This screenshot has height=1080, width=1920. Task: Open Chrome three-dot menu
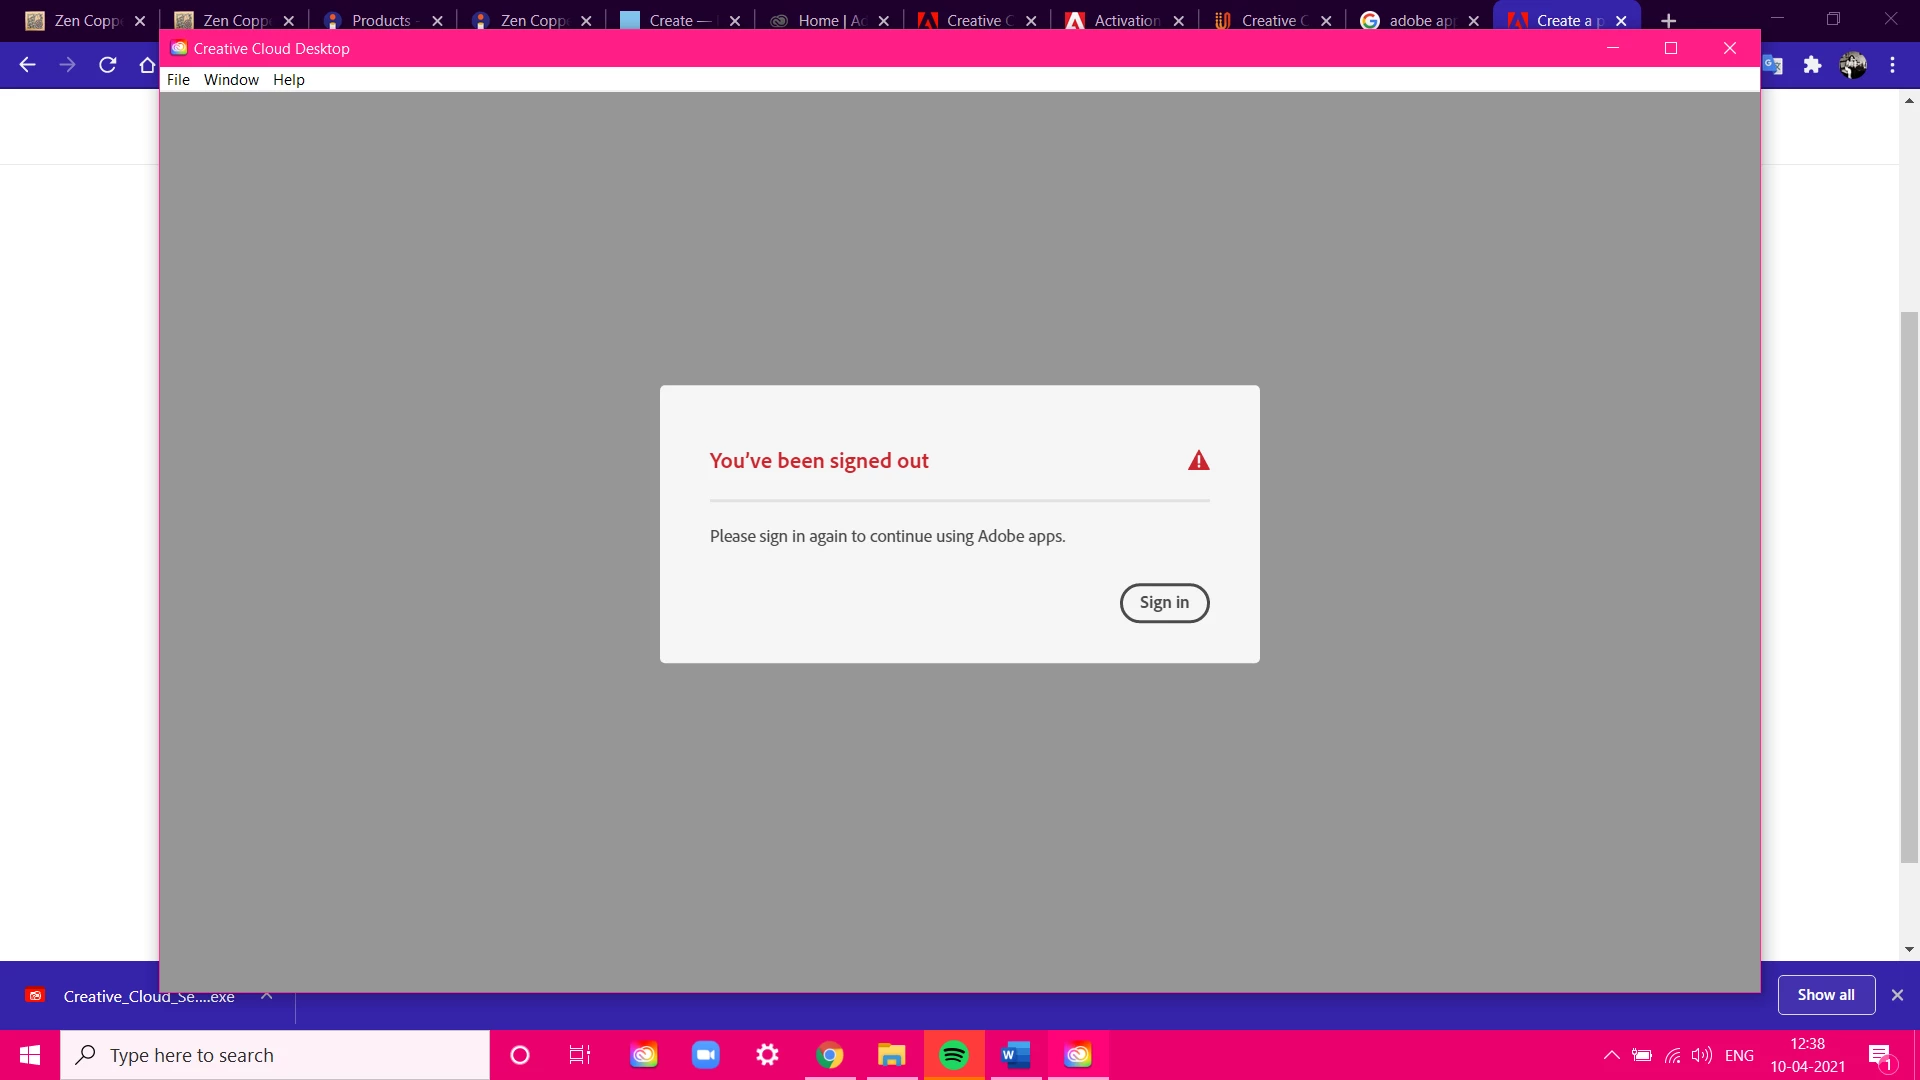(x=1892, y=65)
